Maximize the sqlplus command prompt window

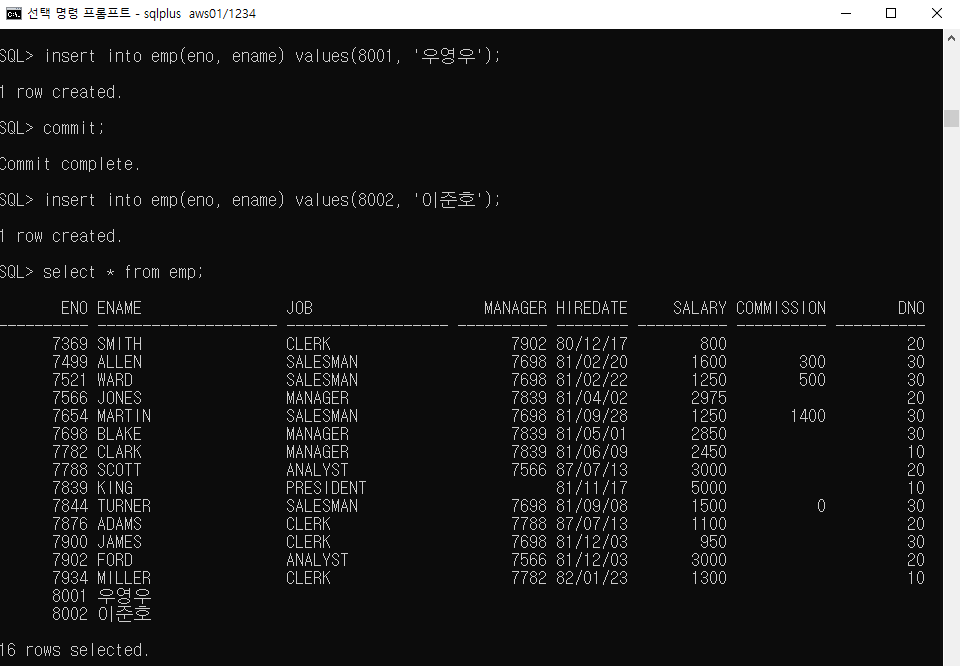(891, 13)
